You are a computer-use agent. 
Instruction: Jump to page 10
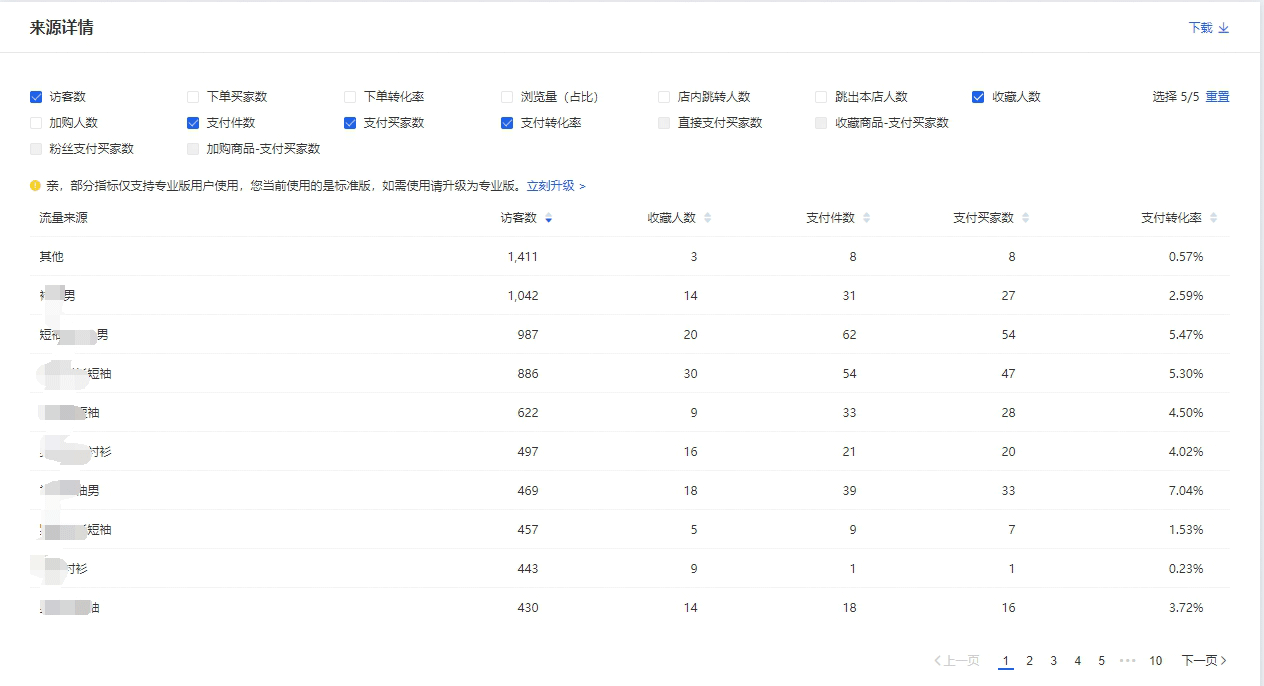tap(1155, 661)
